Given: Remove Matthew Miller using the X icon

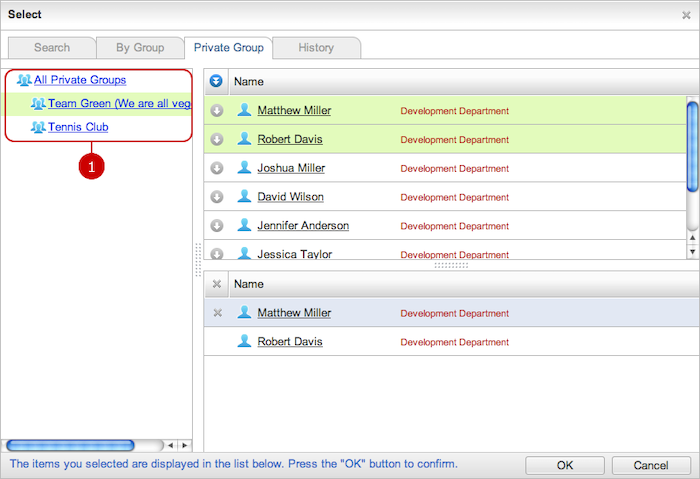Looking at the screenshot, I should [217, 313].
